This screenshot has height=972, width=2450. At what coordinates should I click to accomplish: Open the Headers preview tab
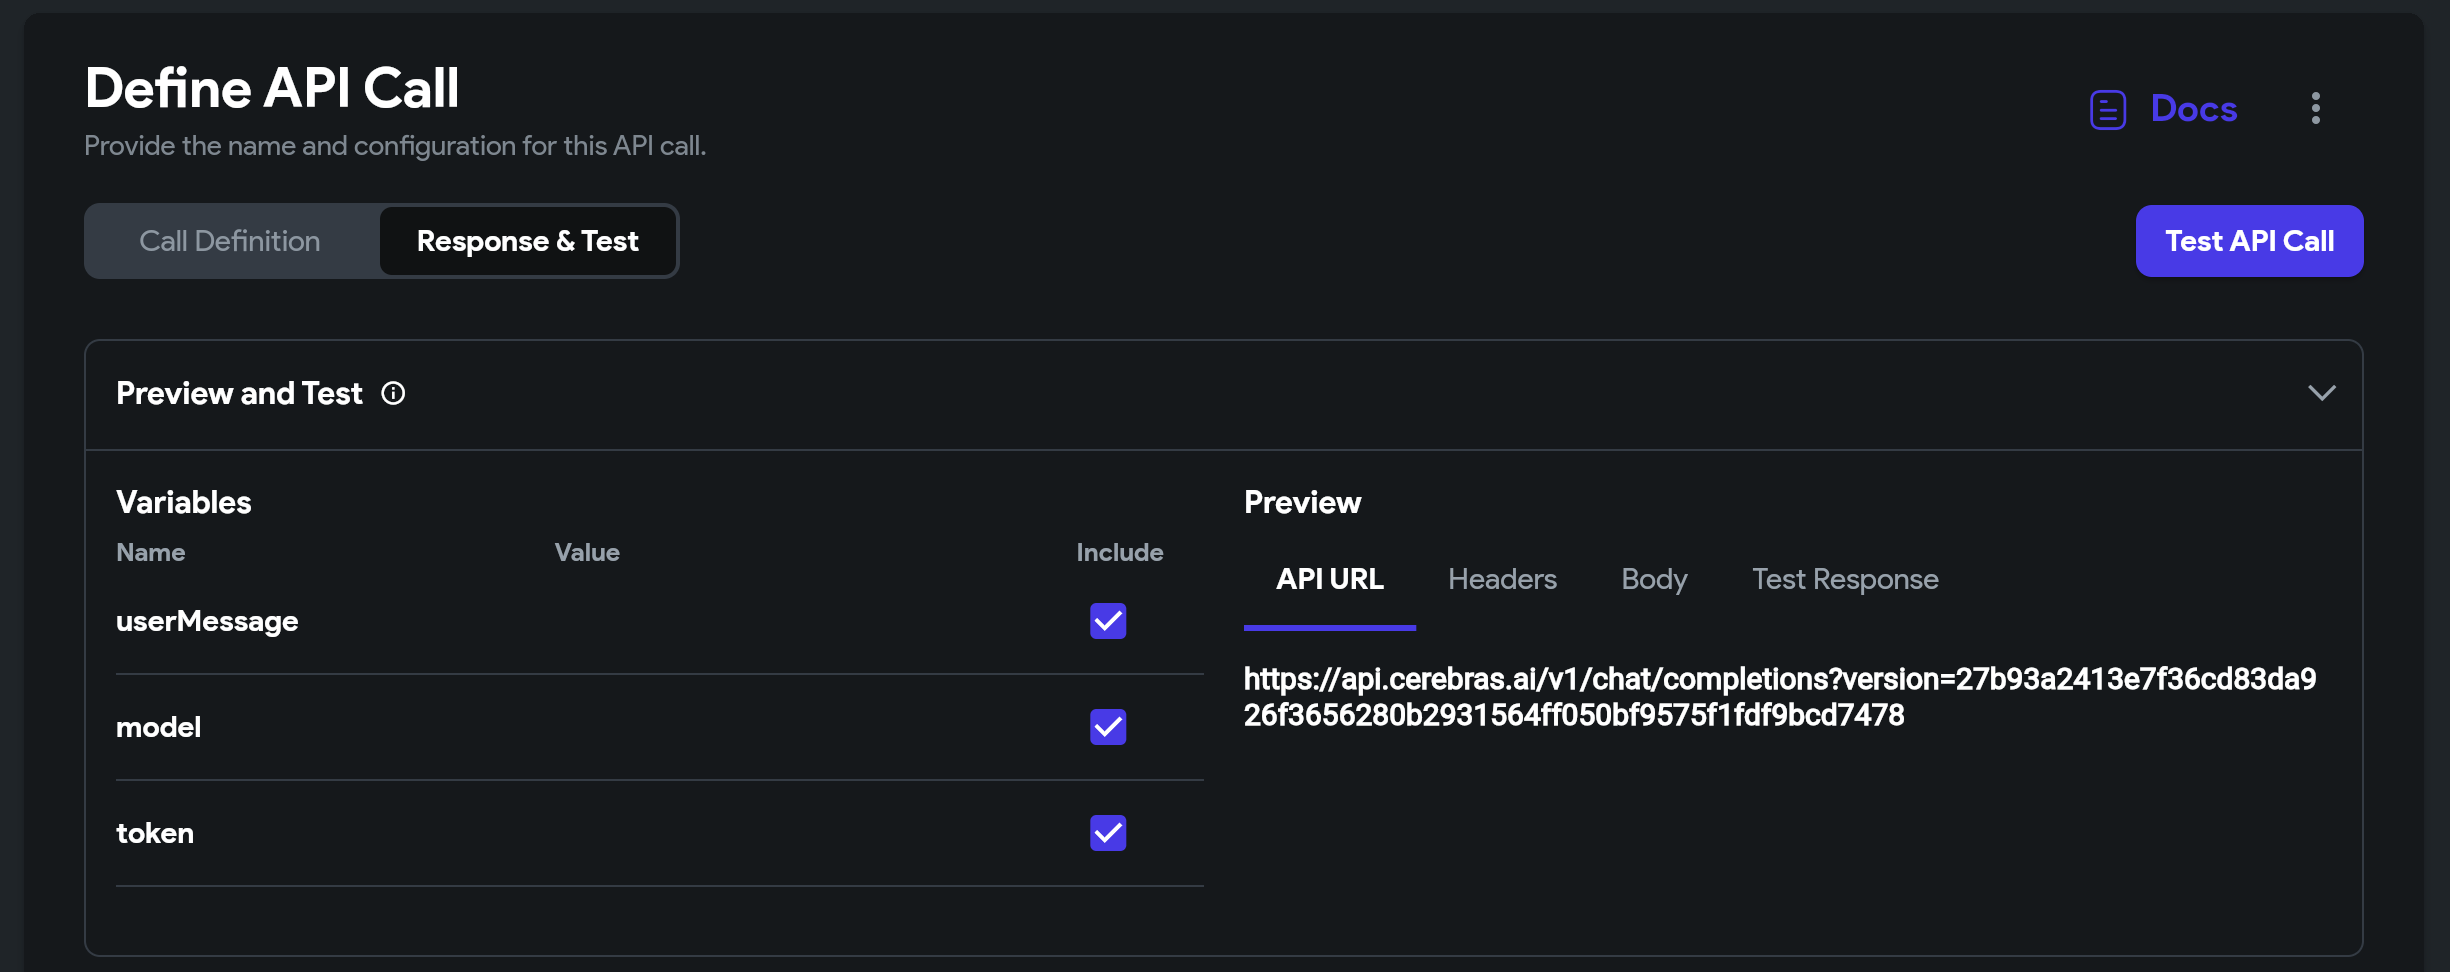(1502, 578)
